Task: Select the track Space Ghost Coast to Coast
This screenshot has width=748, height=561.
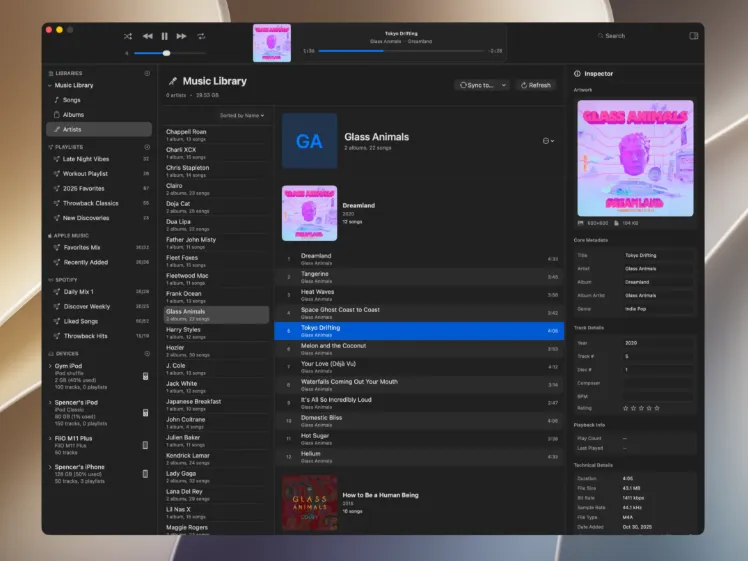Action: click(x=419, y=313)
